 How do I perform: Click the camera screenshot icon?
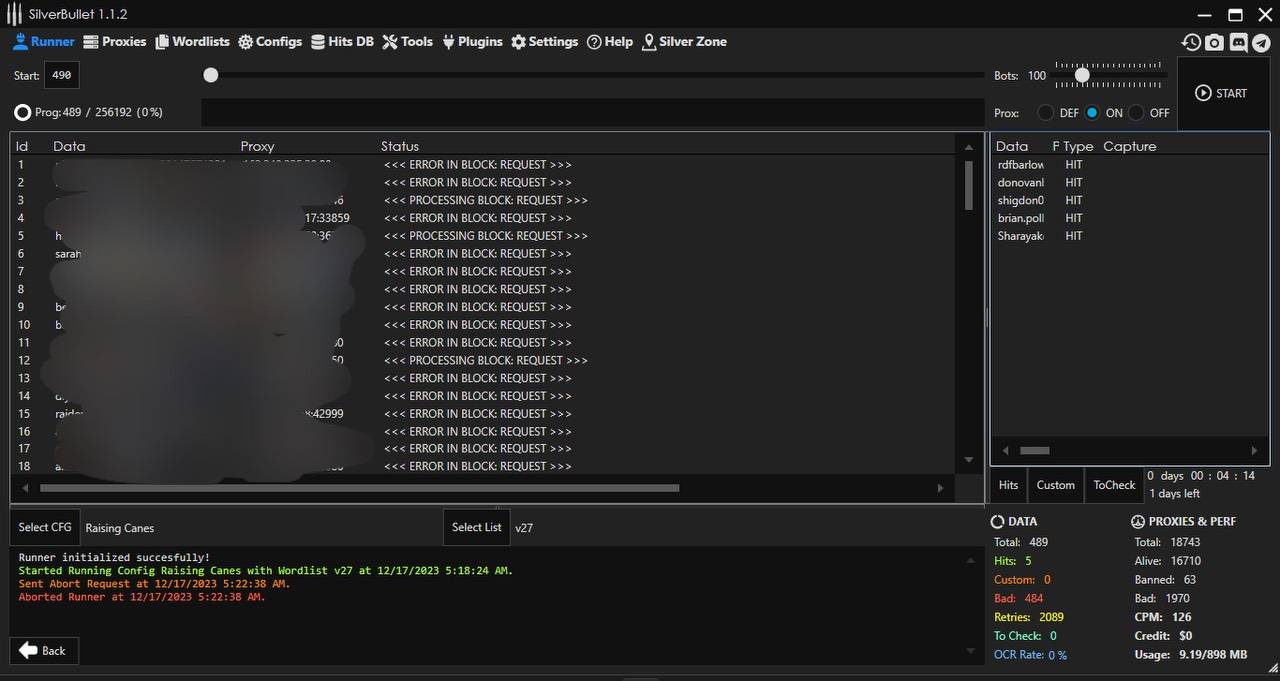pyautogui.click(x=1214, y=42)
